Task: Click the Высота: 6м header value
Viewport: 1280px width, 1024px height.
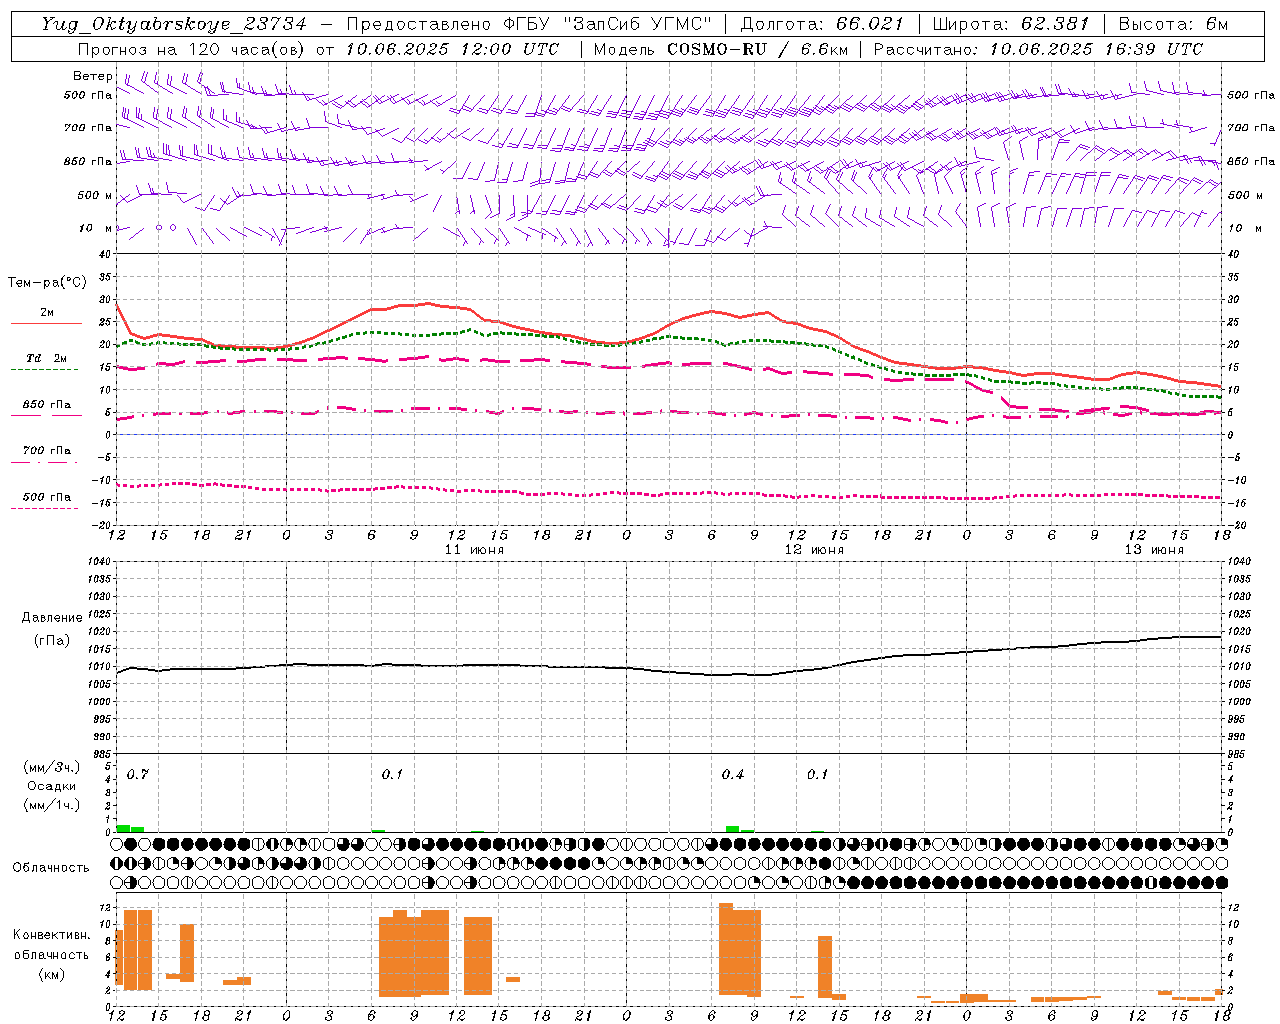Action: tap(1173, 24)
